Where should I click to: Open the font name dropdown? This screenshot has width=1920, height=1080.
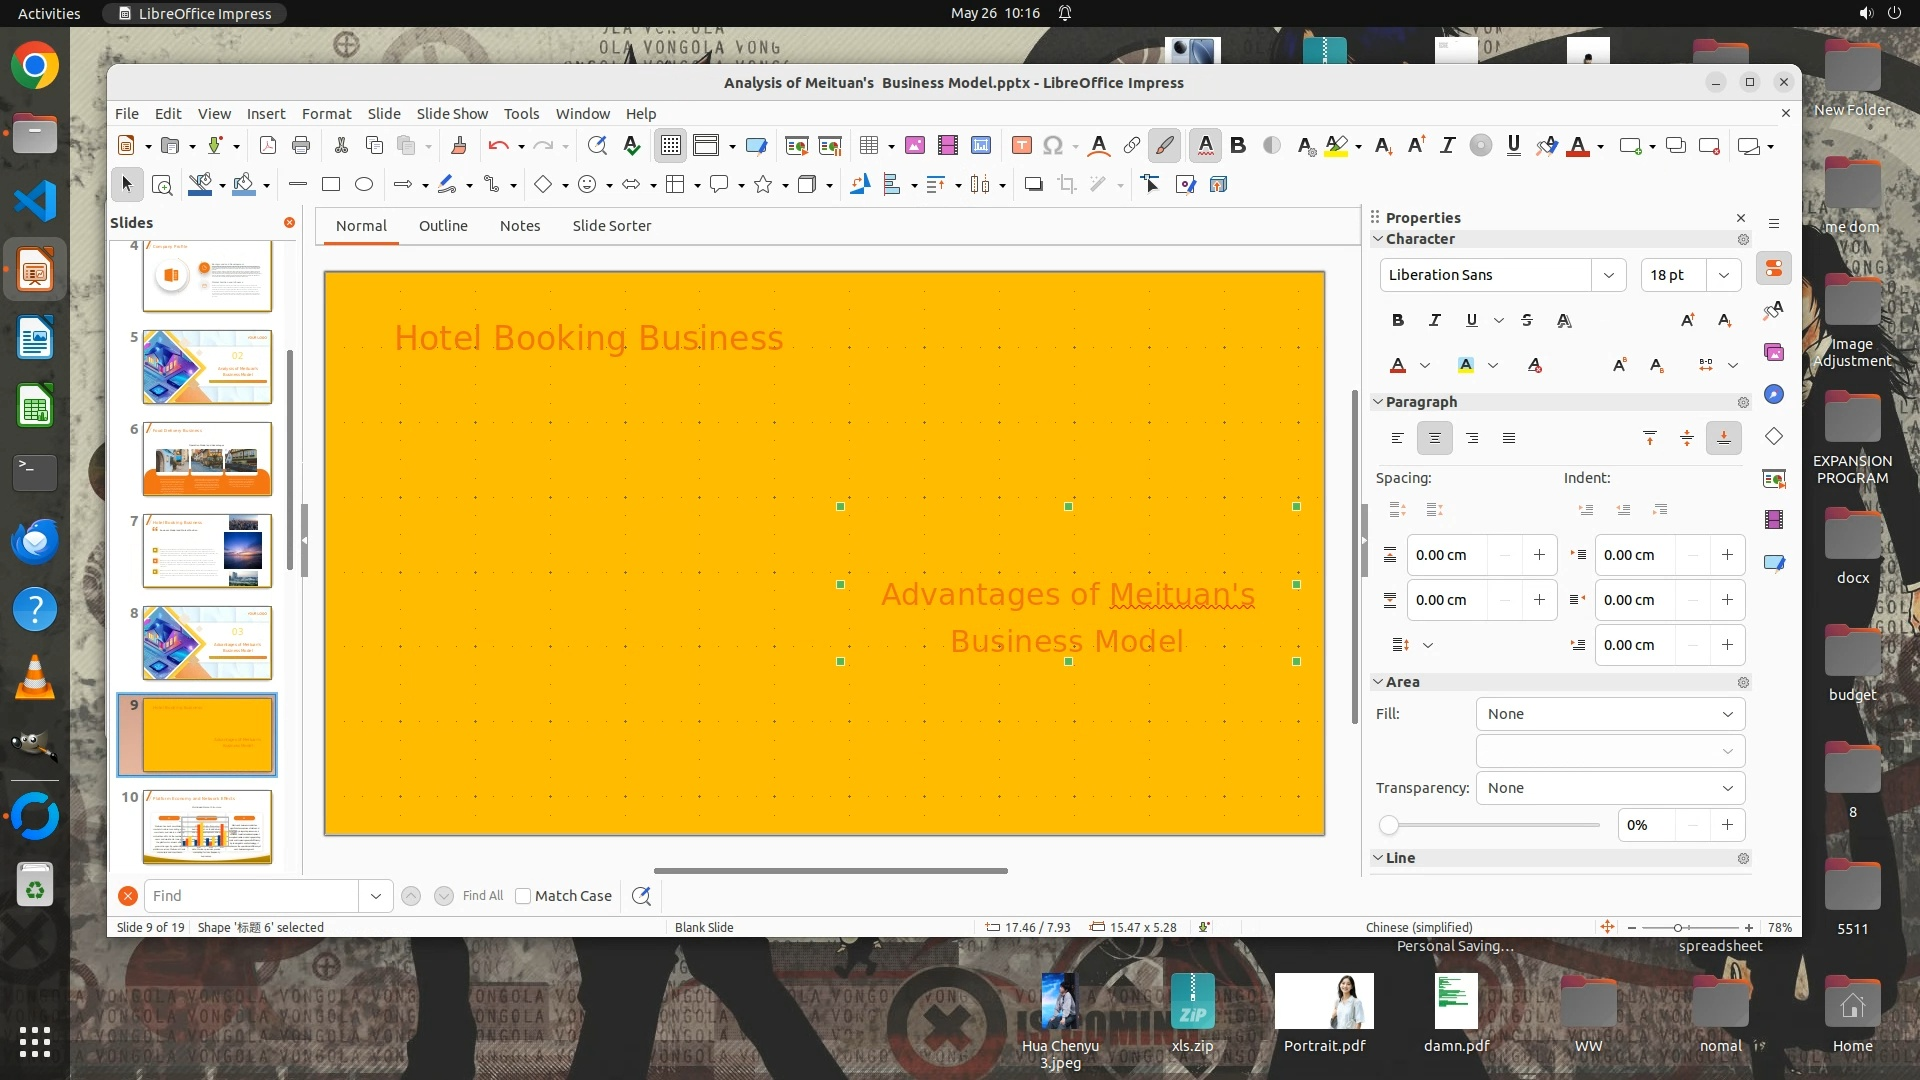[1608, 275]
